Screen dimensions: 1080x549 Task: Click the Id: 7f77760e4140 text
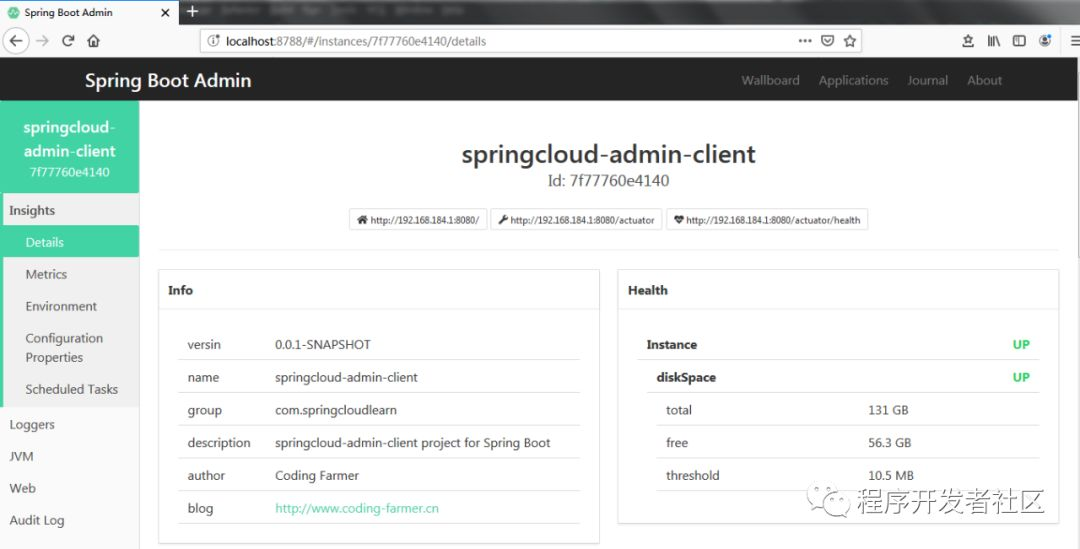[608, 181]
